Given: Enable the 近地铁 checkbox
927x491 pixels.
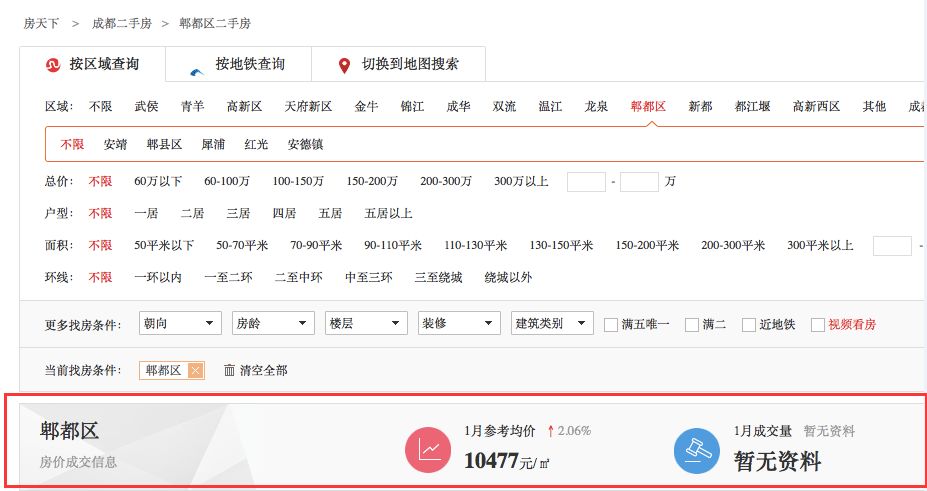Looking at the screenshot, I should click(x=748, y=324).
